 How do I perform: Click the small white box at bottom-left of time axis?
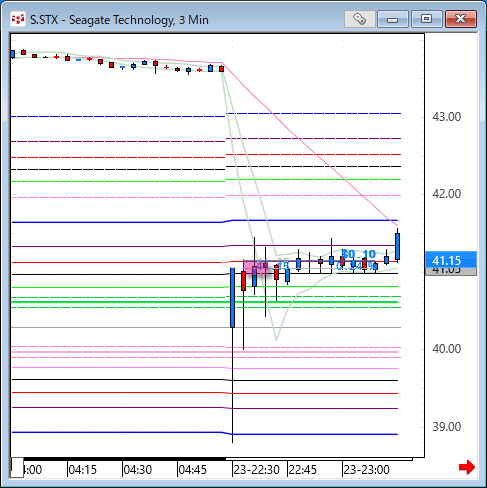tap(17, 468)
